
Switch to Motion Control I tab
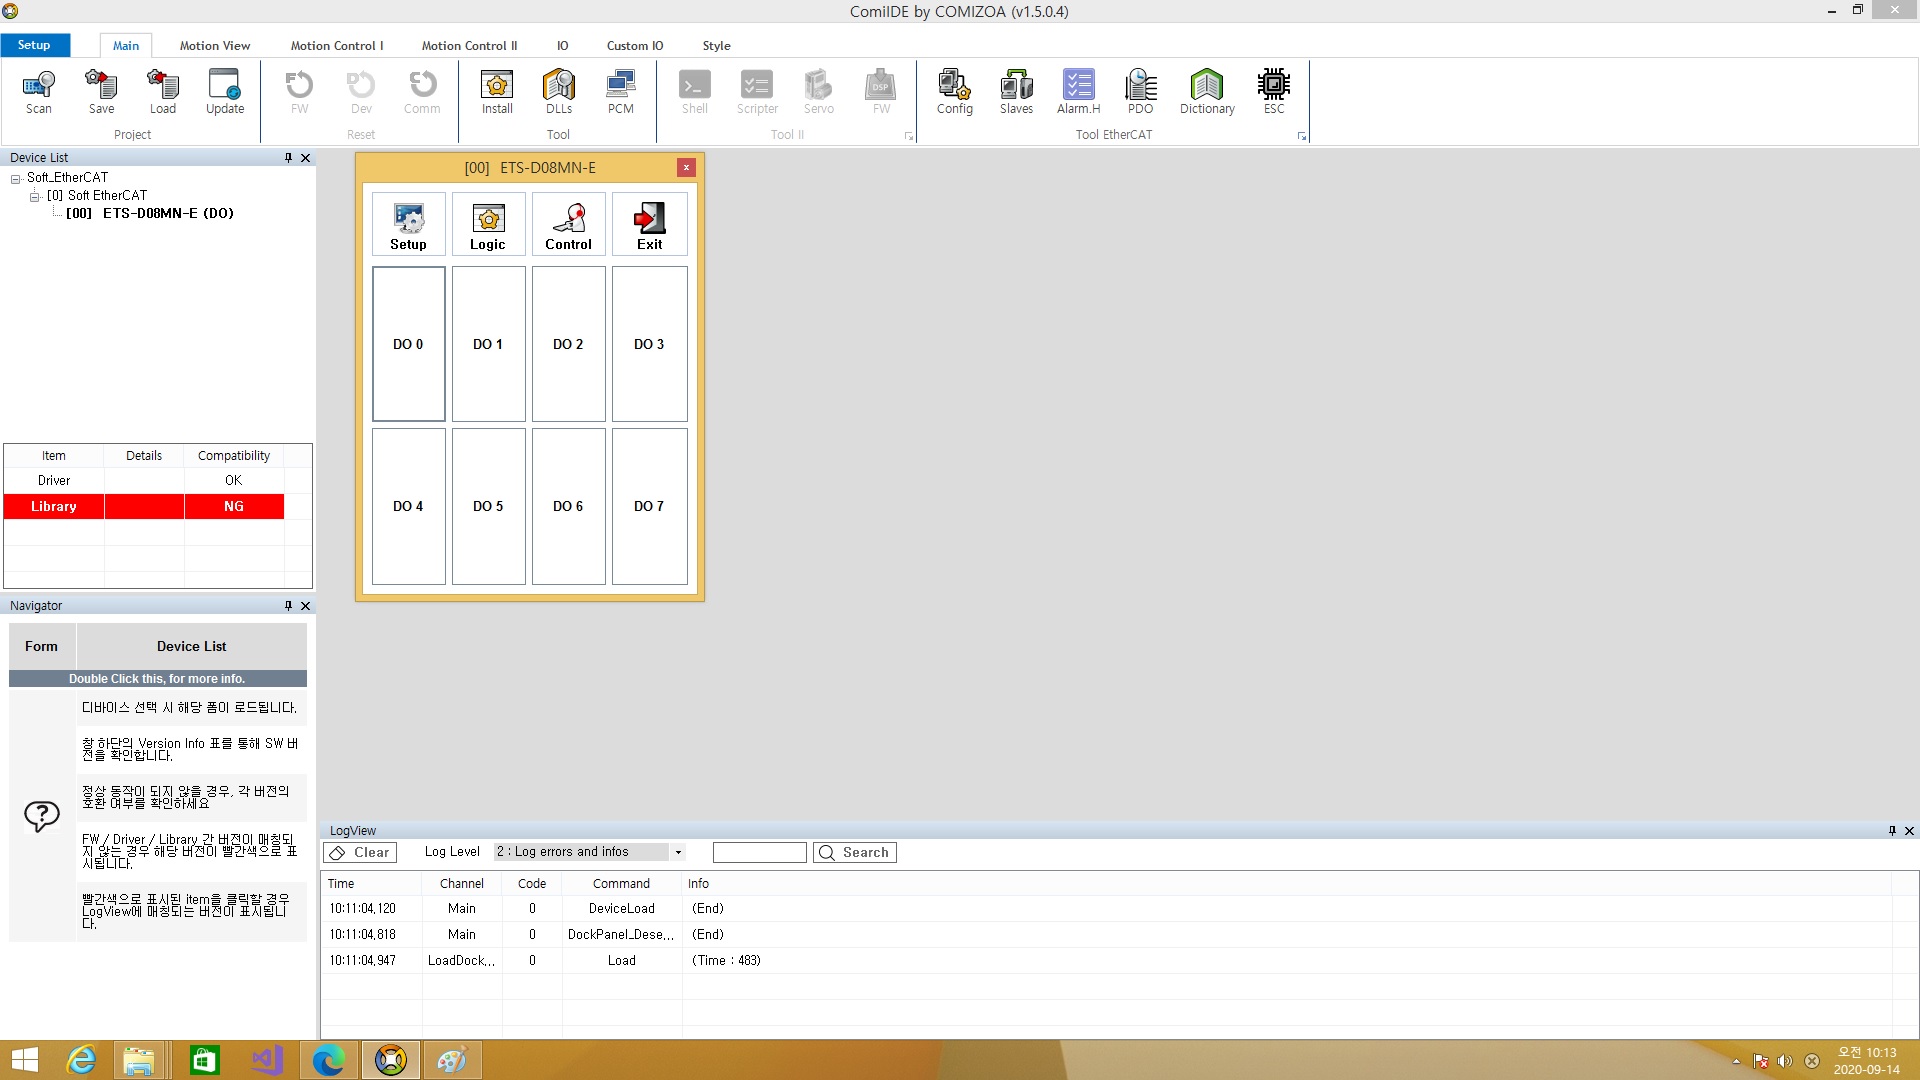point(337,46)
